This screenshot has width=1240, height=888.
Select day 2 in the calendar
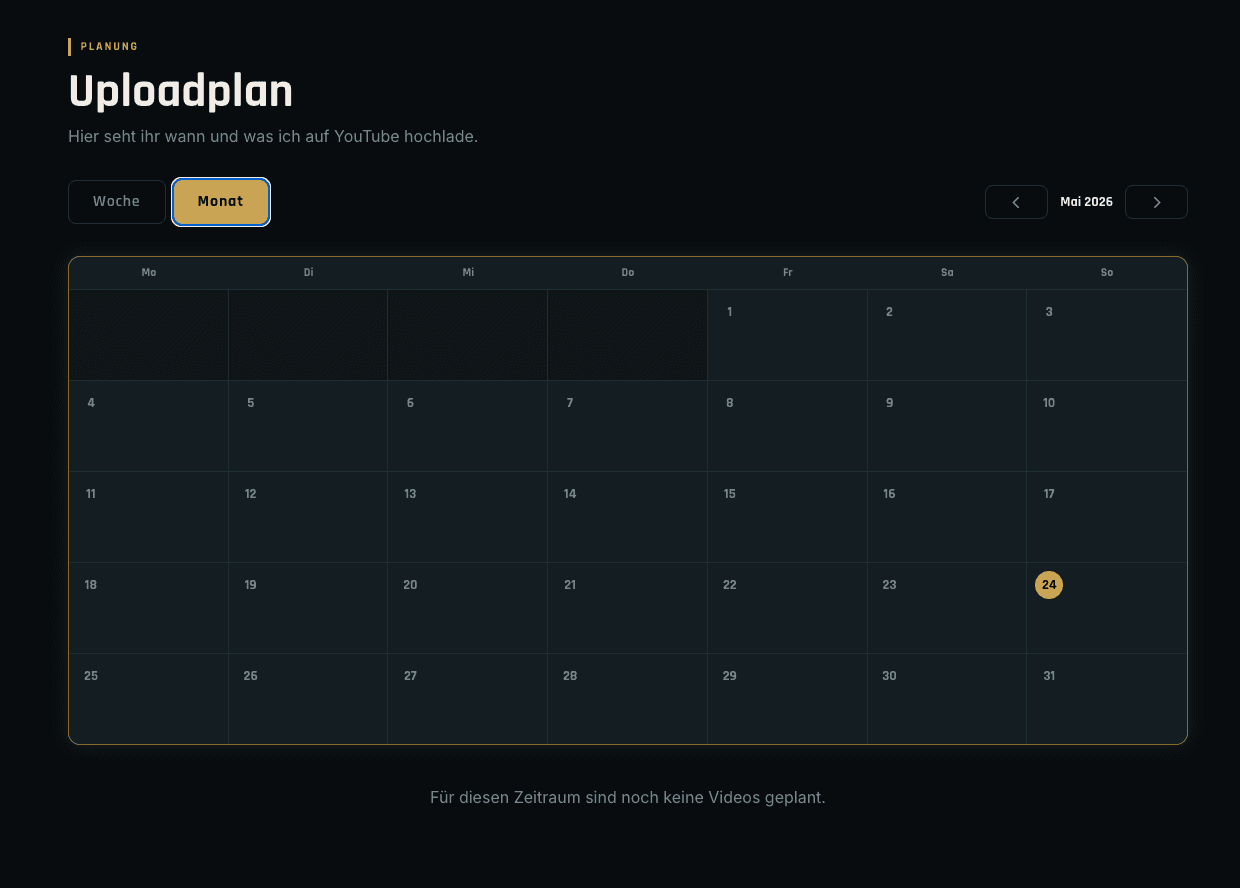(947, 335)
